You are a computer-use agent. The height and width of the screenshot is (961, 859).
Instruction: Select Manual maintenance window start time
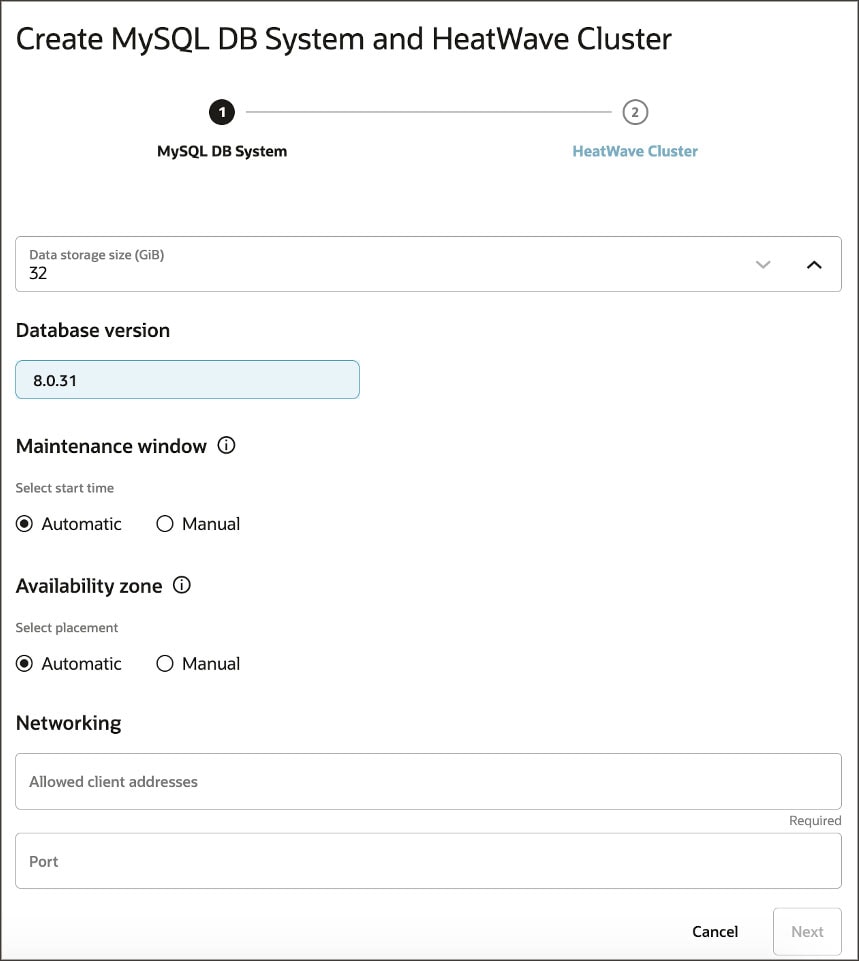click(x=164, y=523)
